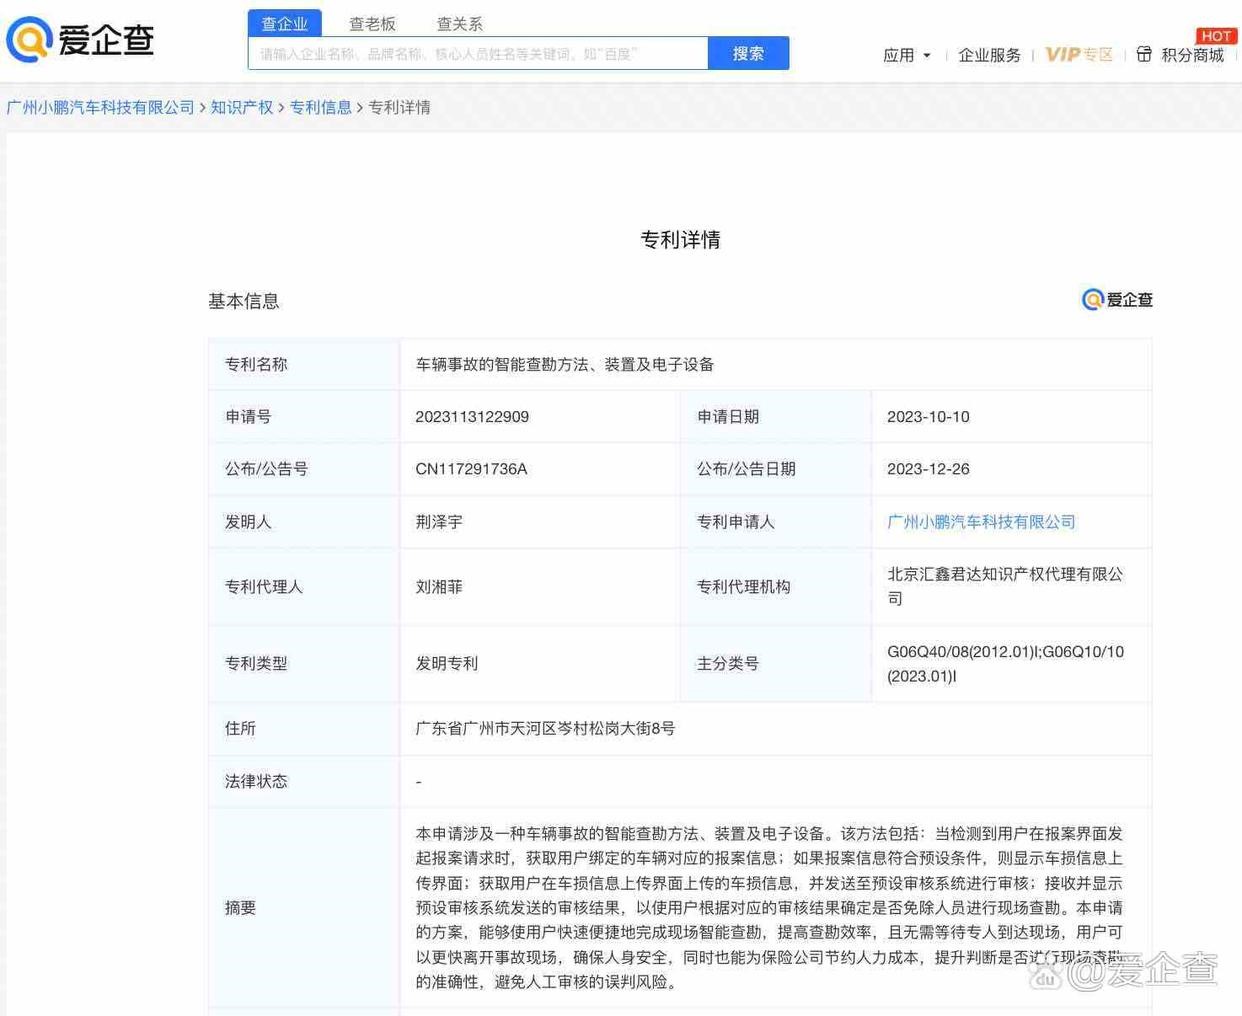
Task: Open 企业服务 in the top navigation
Action: tap(989, 55)
